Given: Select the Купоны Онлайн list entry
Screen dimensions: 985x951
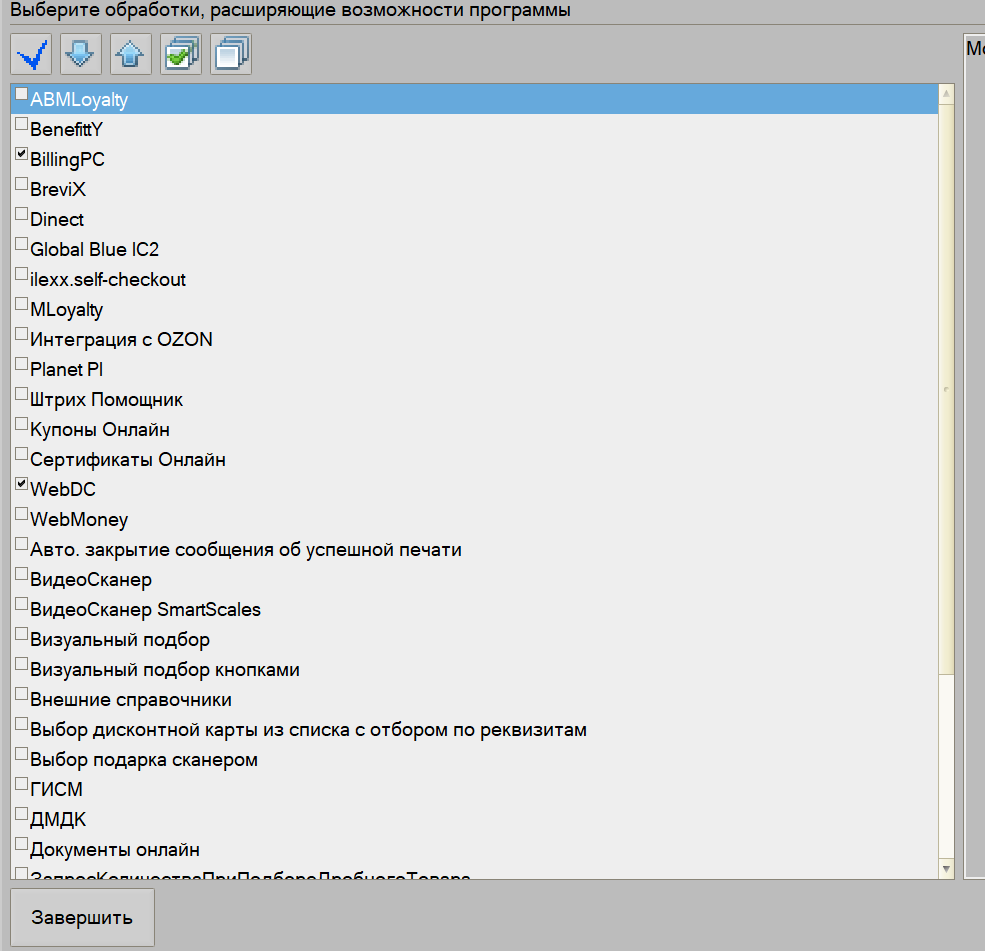Looking at the screenshot, I should [99, 430].
